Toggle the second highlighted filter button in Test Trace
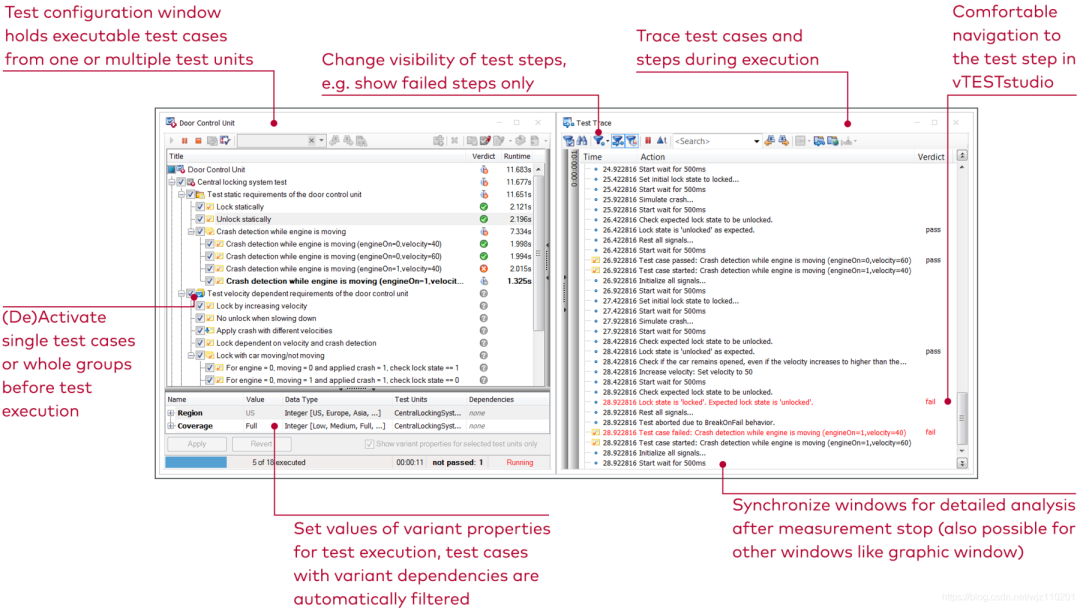Screen dimensions: 1080x608 (632, 140)
